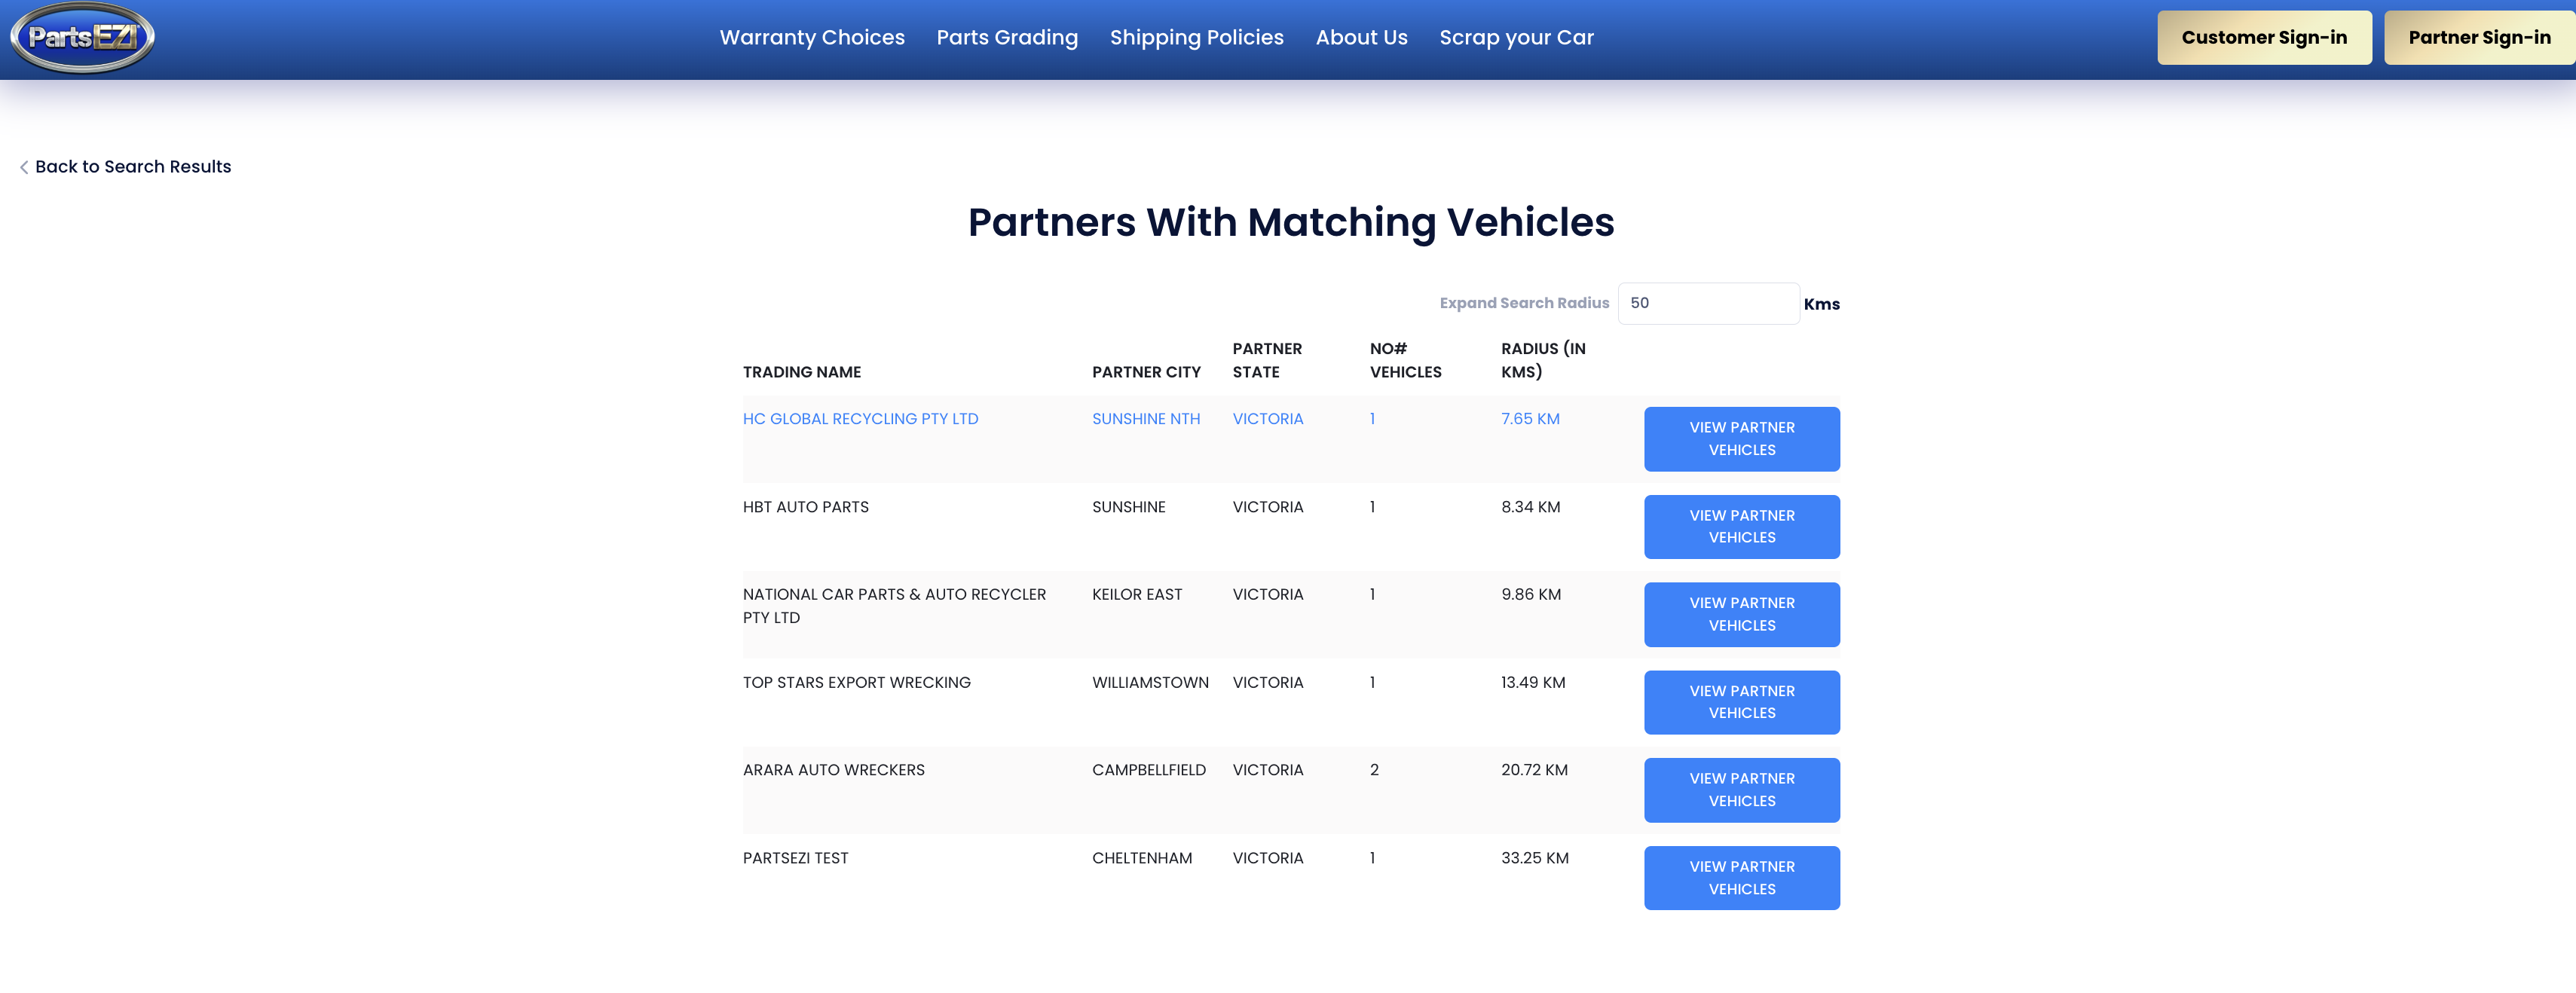
Task: Open Parts Grading page
Action: click(x=1007, y=37)
